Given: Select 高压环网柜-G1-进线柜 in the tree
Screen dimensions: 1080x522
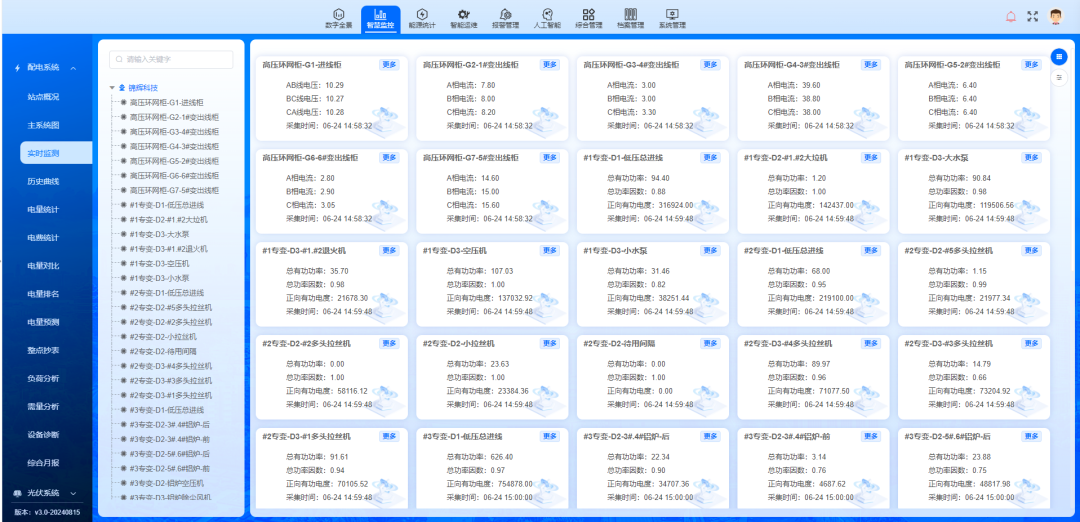Looking at the screenshot, I should tap(166, 102).
